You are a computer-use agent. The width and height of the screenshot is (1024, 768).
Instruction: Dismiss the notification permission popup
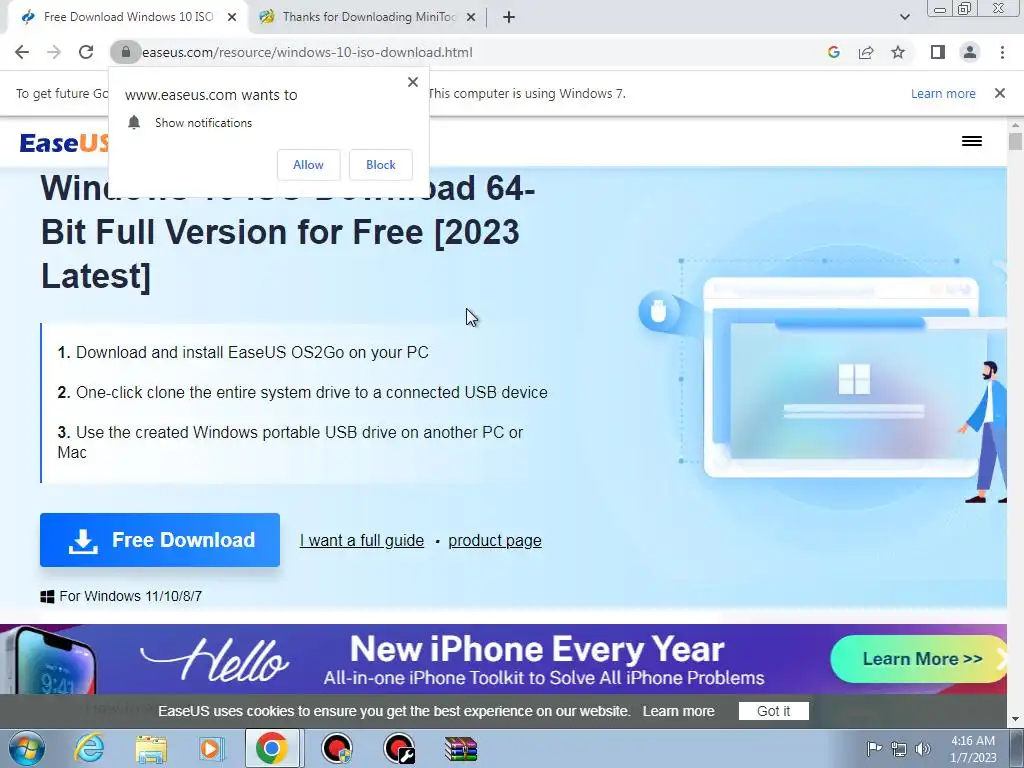coord(413,82)
